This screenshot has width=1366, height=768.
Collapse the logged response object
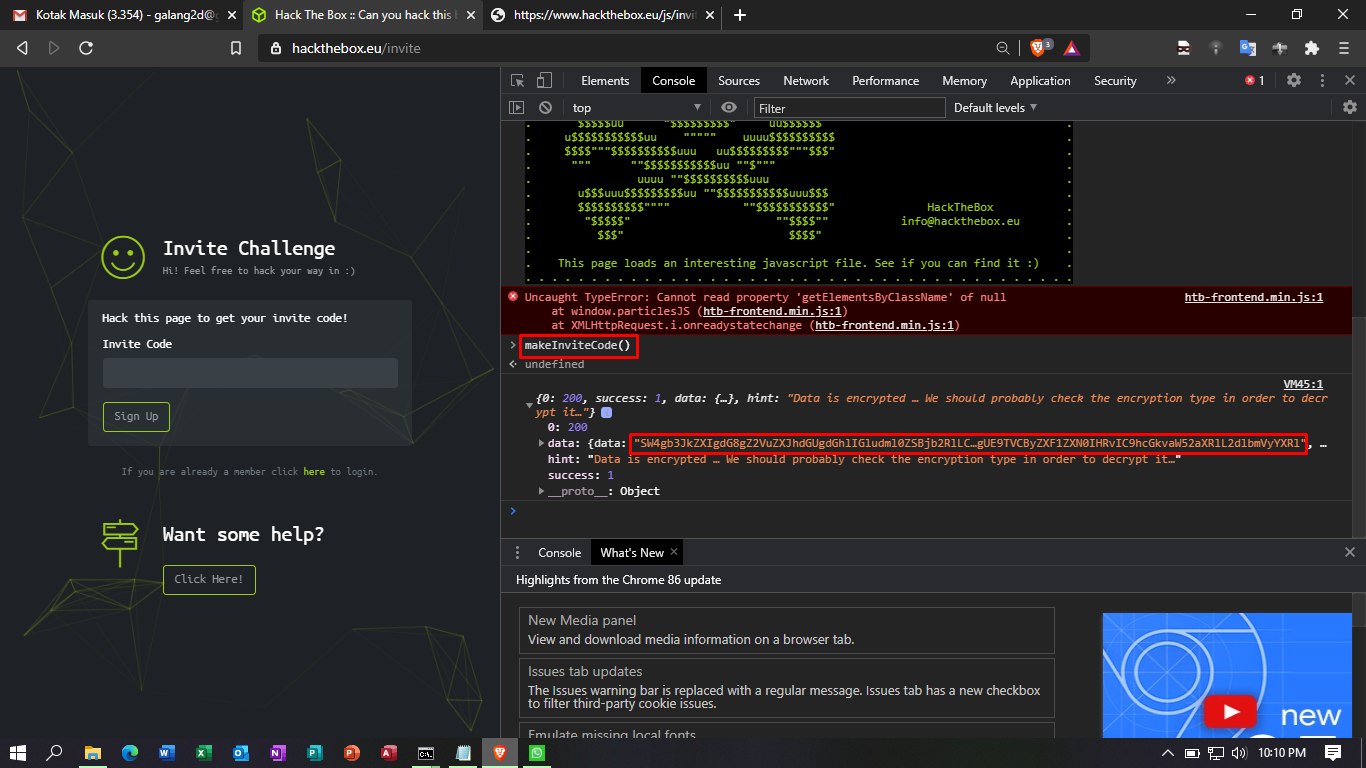[x=529, y=406]
